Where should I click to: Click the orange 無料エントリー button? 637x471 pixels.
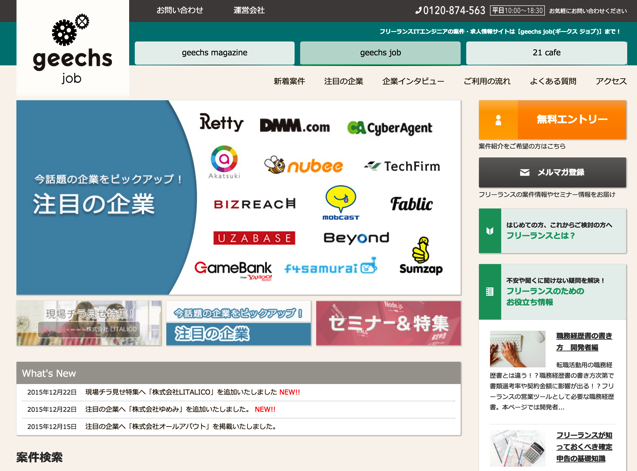(x=552, y=120)
